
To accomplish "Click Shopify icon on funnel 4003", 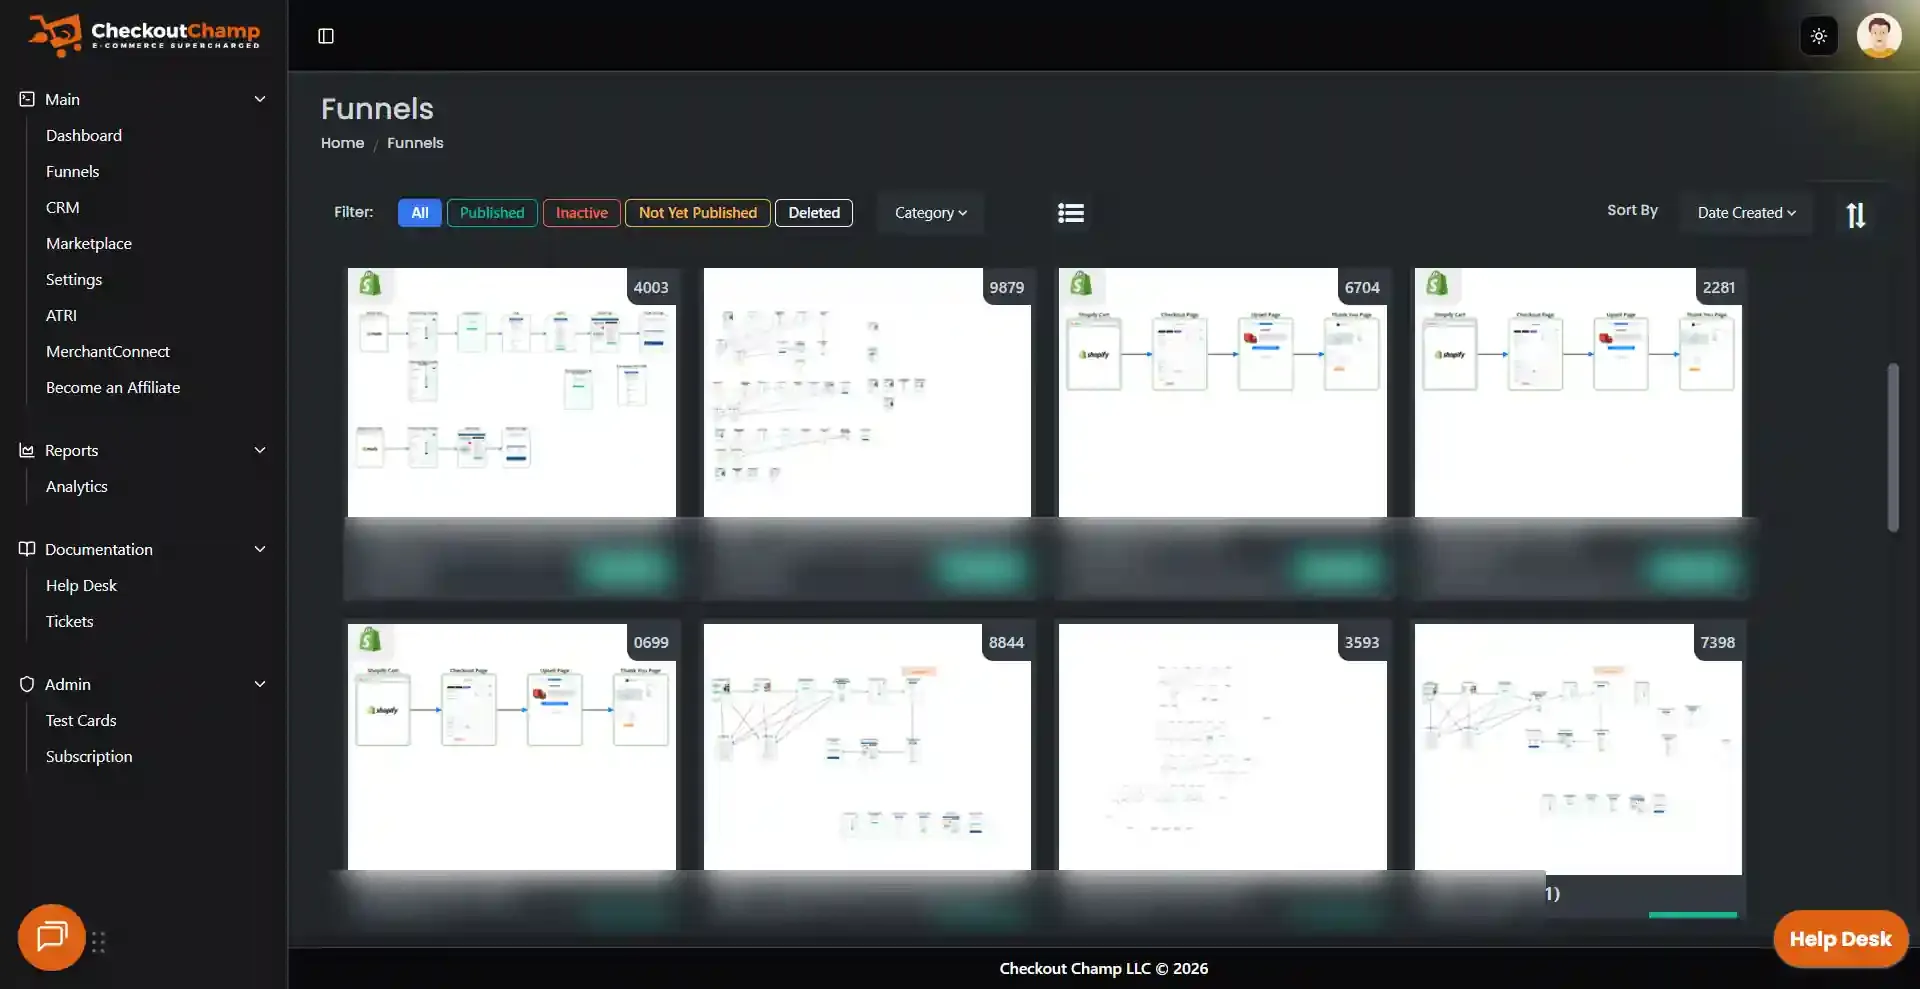I will pos(370,284).
